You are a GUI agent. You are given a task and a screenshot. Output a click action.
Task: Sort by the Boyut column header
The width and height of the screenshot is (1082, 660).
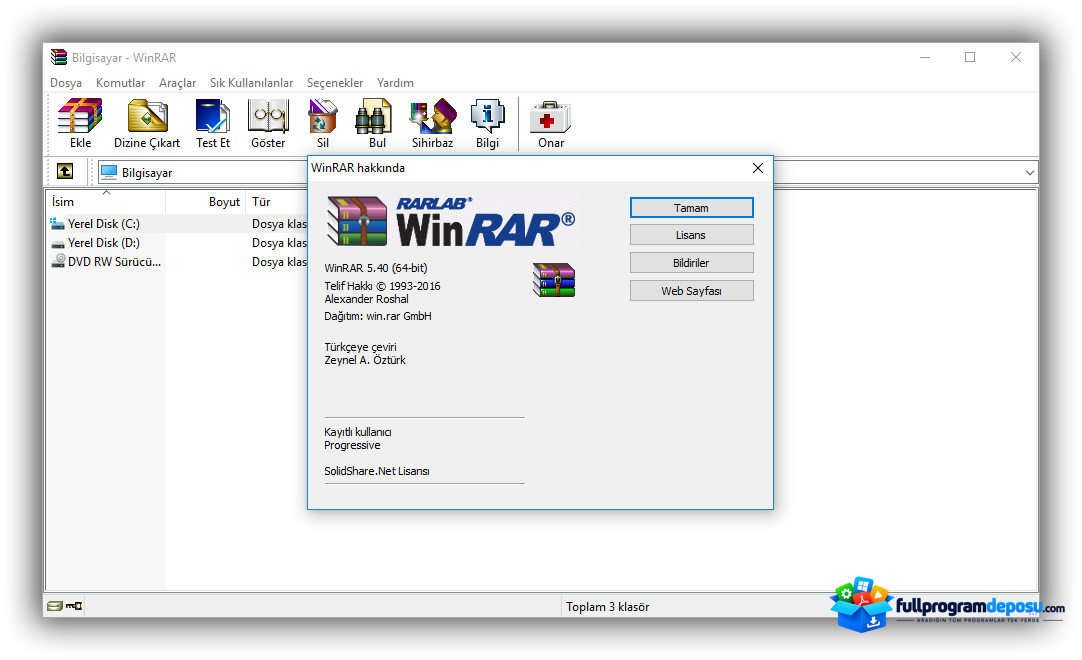pyautogui.click(x=206, y=202)
